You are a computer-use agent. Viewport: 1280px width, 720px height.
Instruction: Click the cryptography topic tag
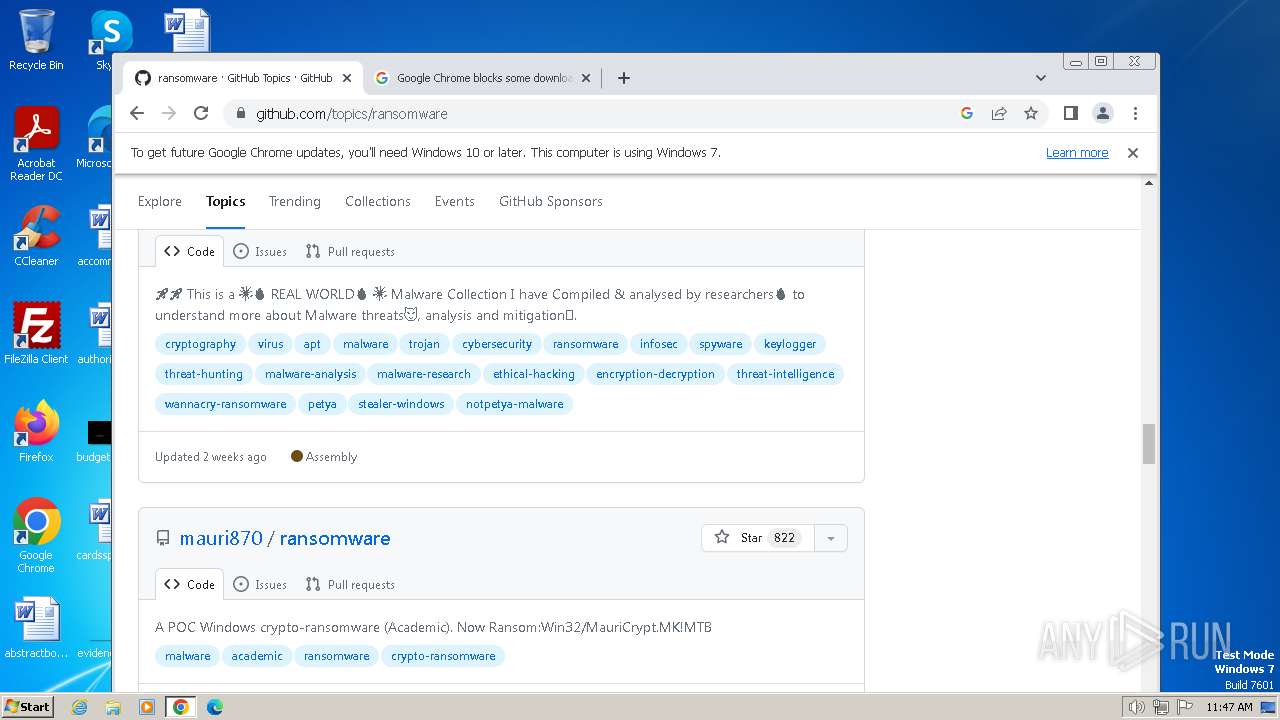tap(201, 344)
